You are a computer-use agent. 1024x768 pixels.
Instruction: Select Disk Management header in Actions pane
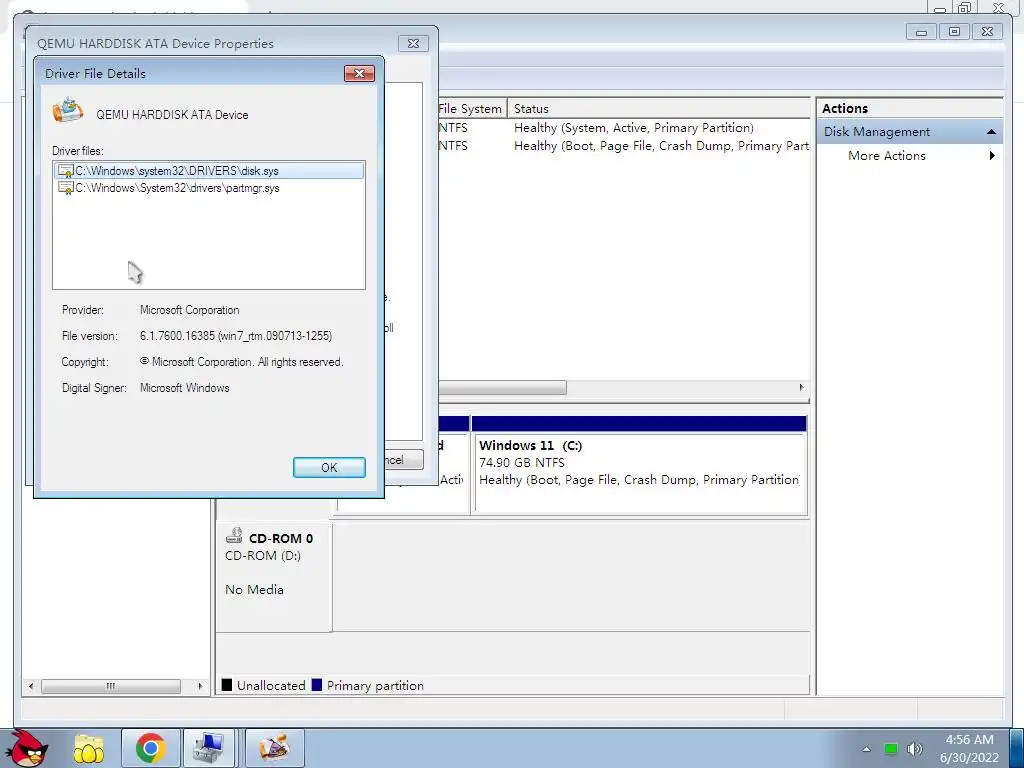[x=910, y=132]
